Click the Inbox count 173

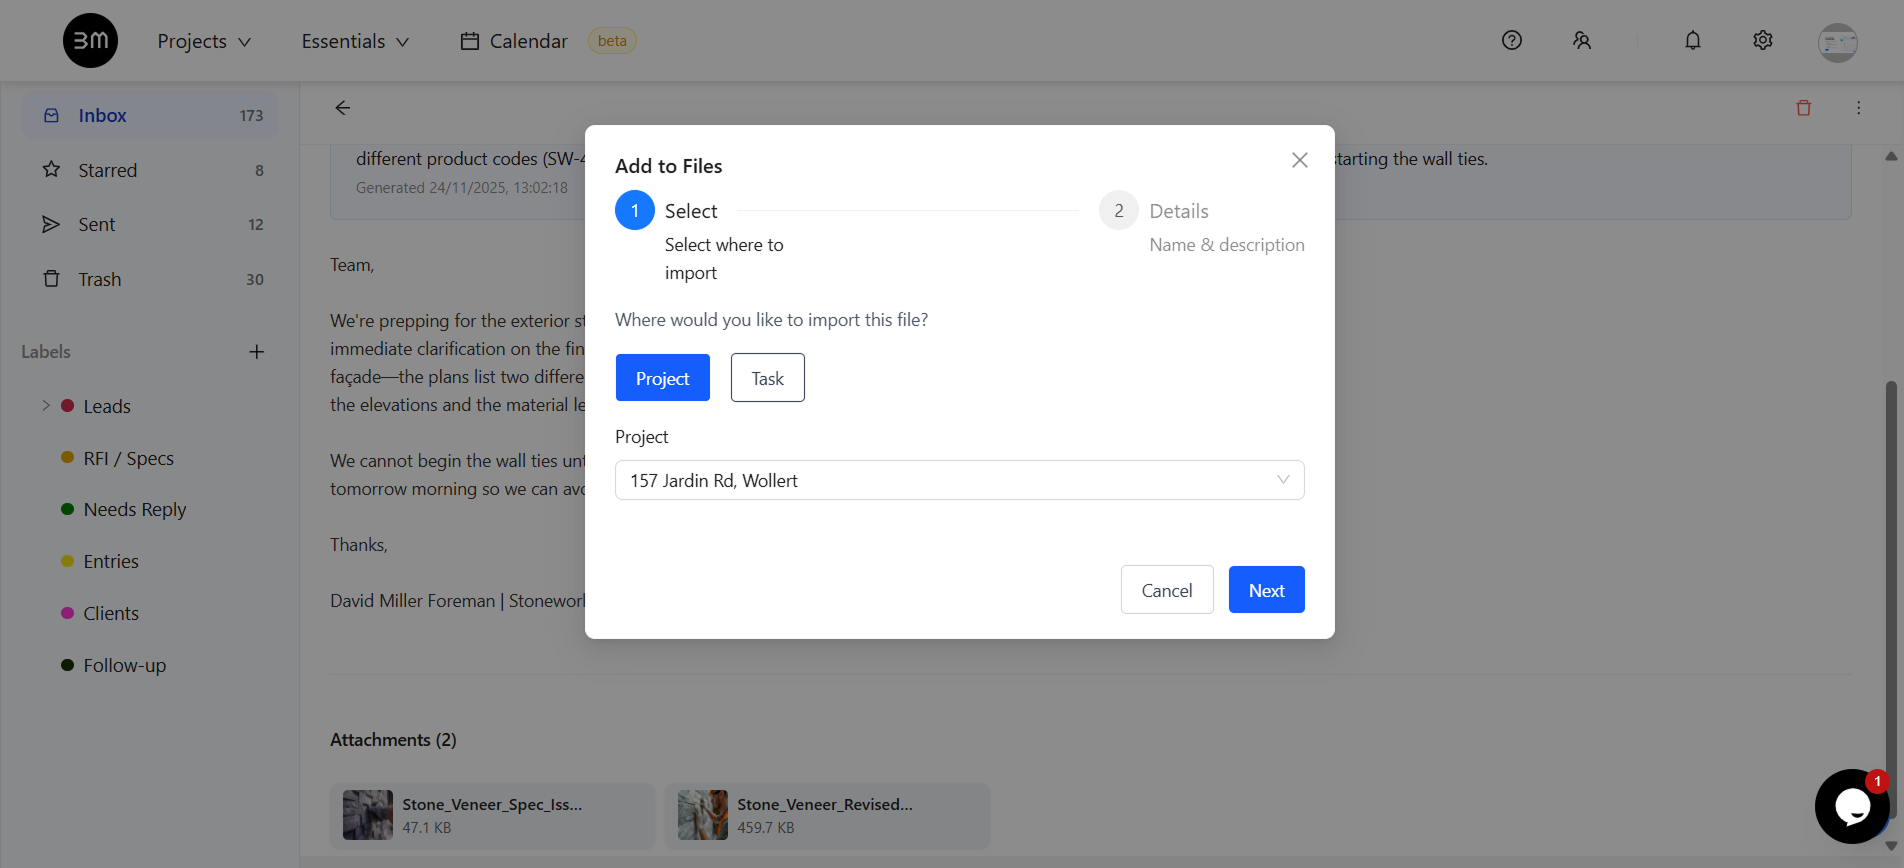point(251,116)
